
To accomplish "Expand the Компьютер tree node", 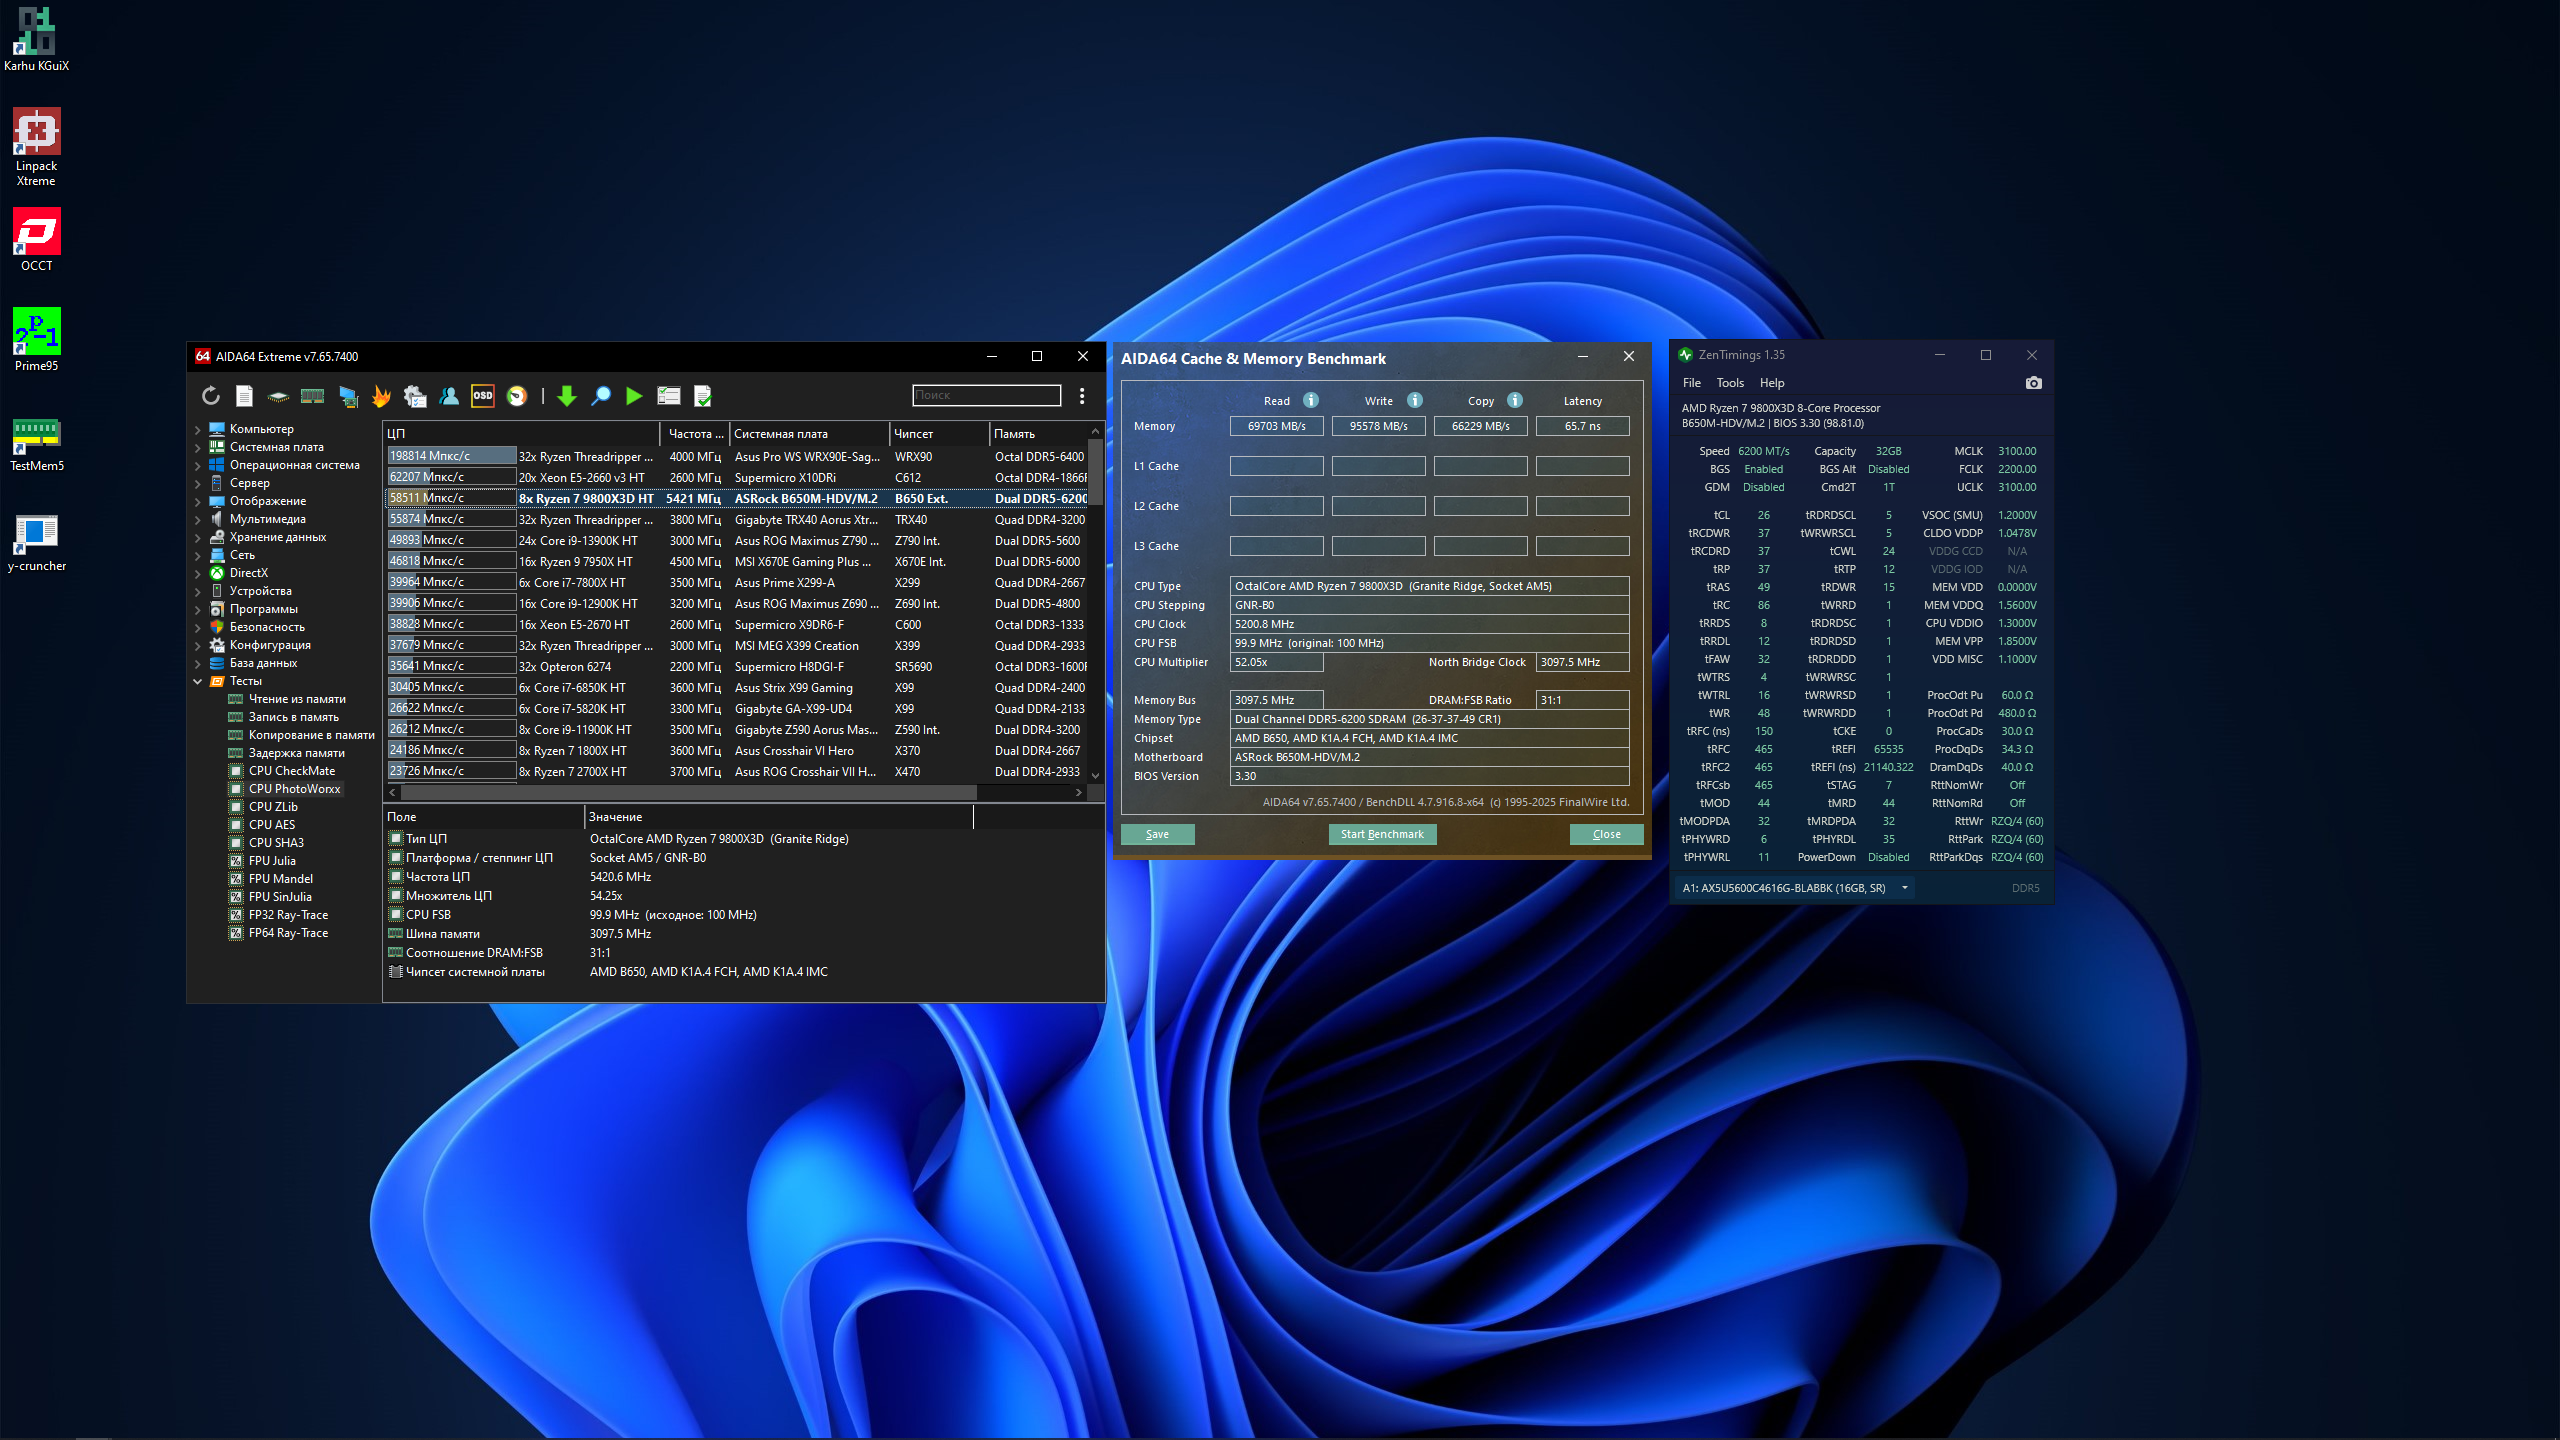I will 198,429.
